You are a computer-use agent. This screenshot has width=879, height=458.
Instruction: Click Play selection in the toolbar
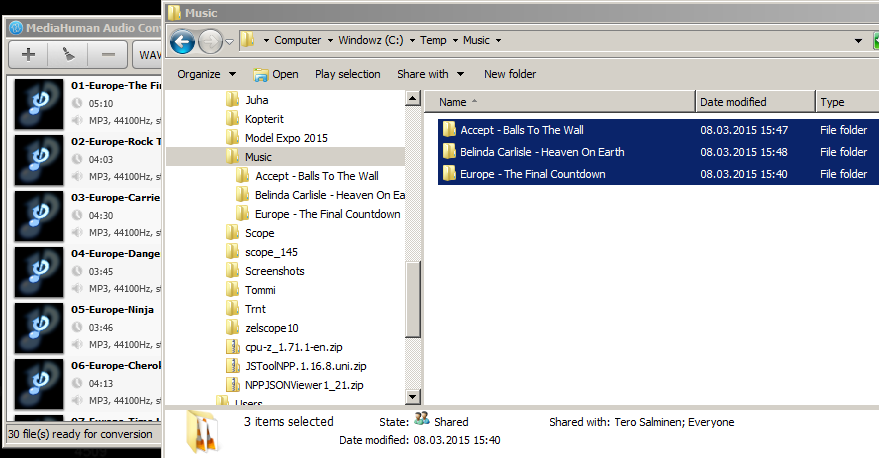tap(348, 74)
